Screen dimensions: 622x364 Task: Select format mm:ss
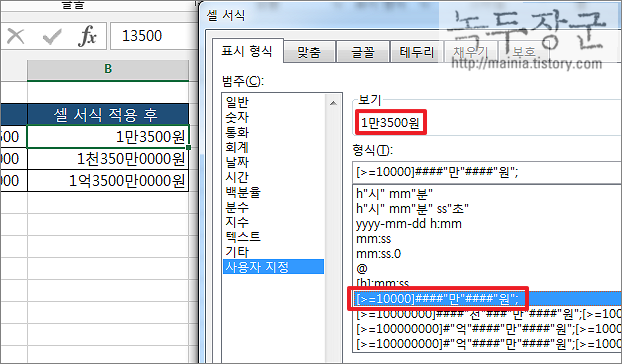(x=487, y=239)
